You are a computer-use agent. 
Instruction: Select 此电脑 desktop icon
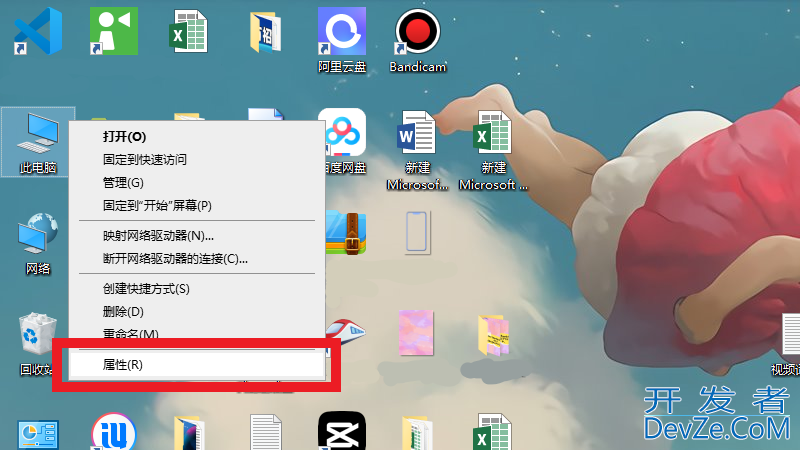[38, 142]
